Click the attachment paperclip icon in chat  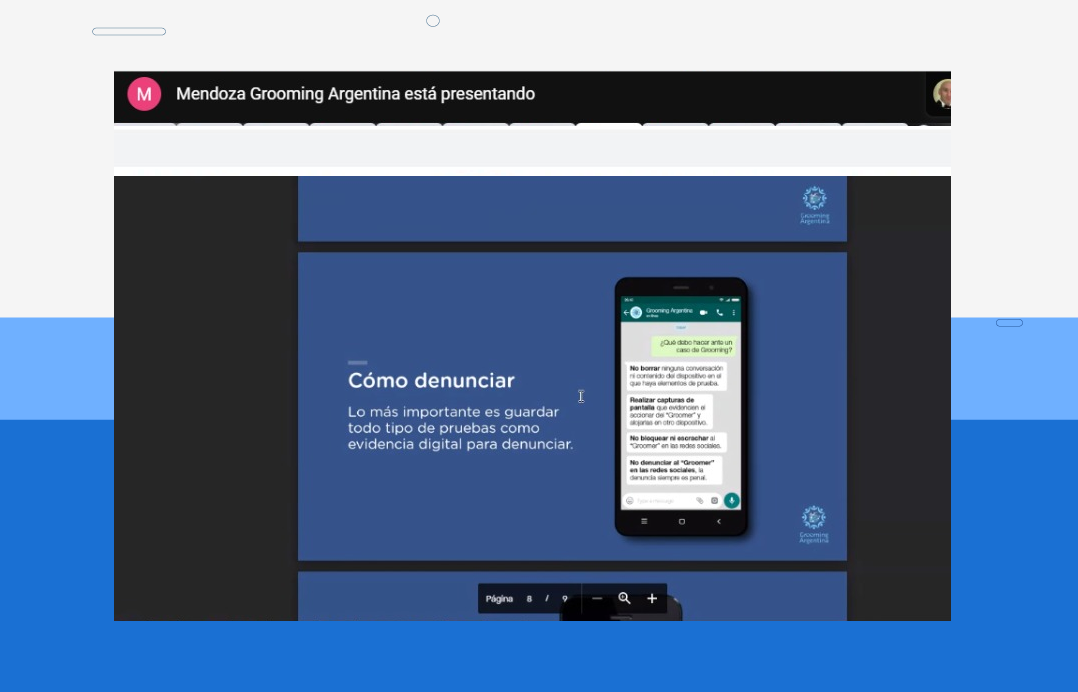700,500
